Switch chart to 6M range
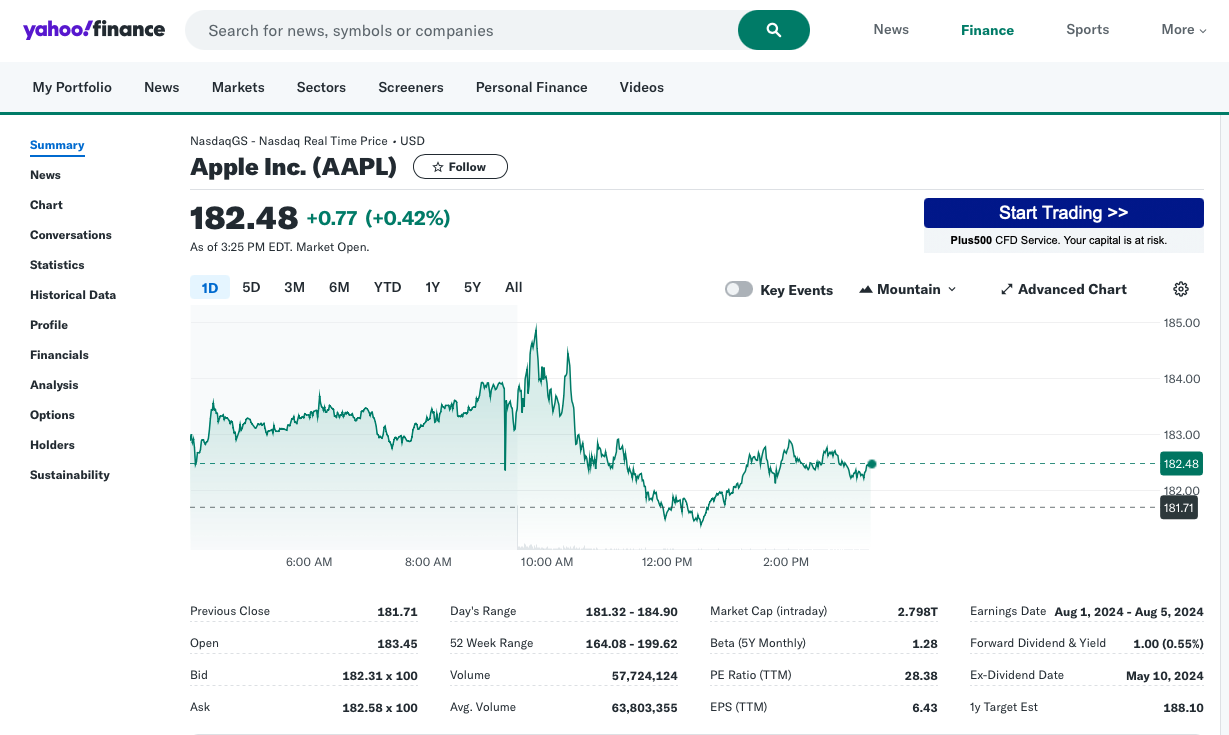The image size is (1229, 735). pyautogui.click(x=339, y=287)
